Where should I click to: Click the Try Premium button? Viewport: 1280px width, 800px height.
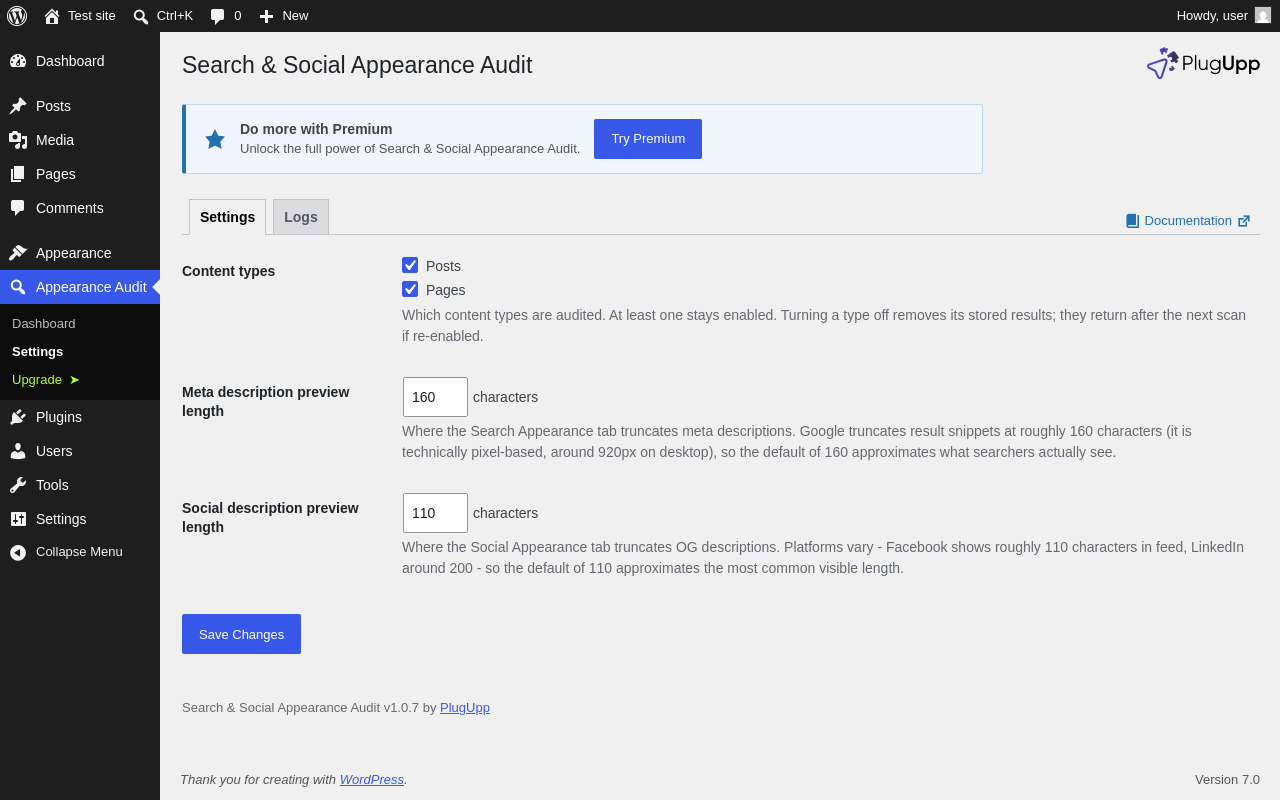[x=648, y=139]
